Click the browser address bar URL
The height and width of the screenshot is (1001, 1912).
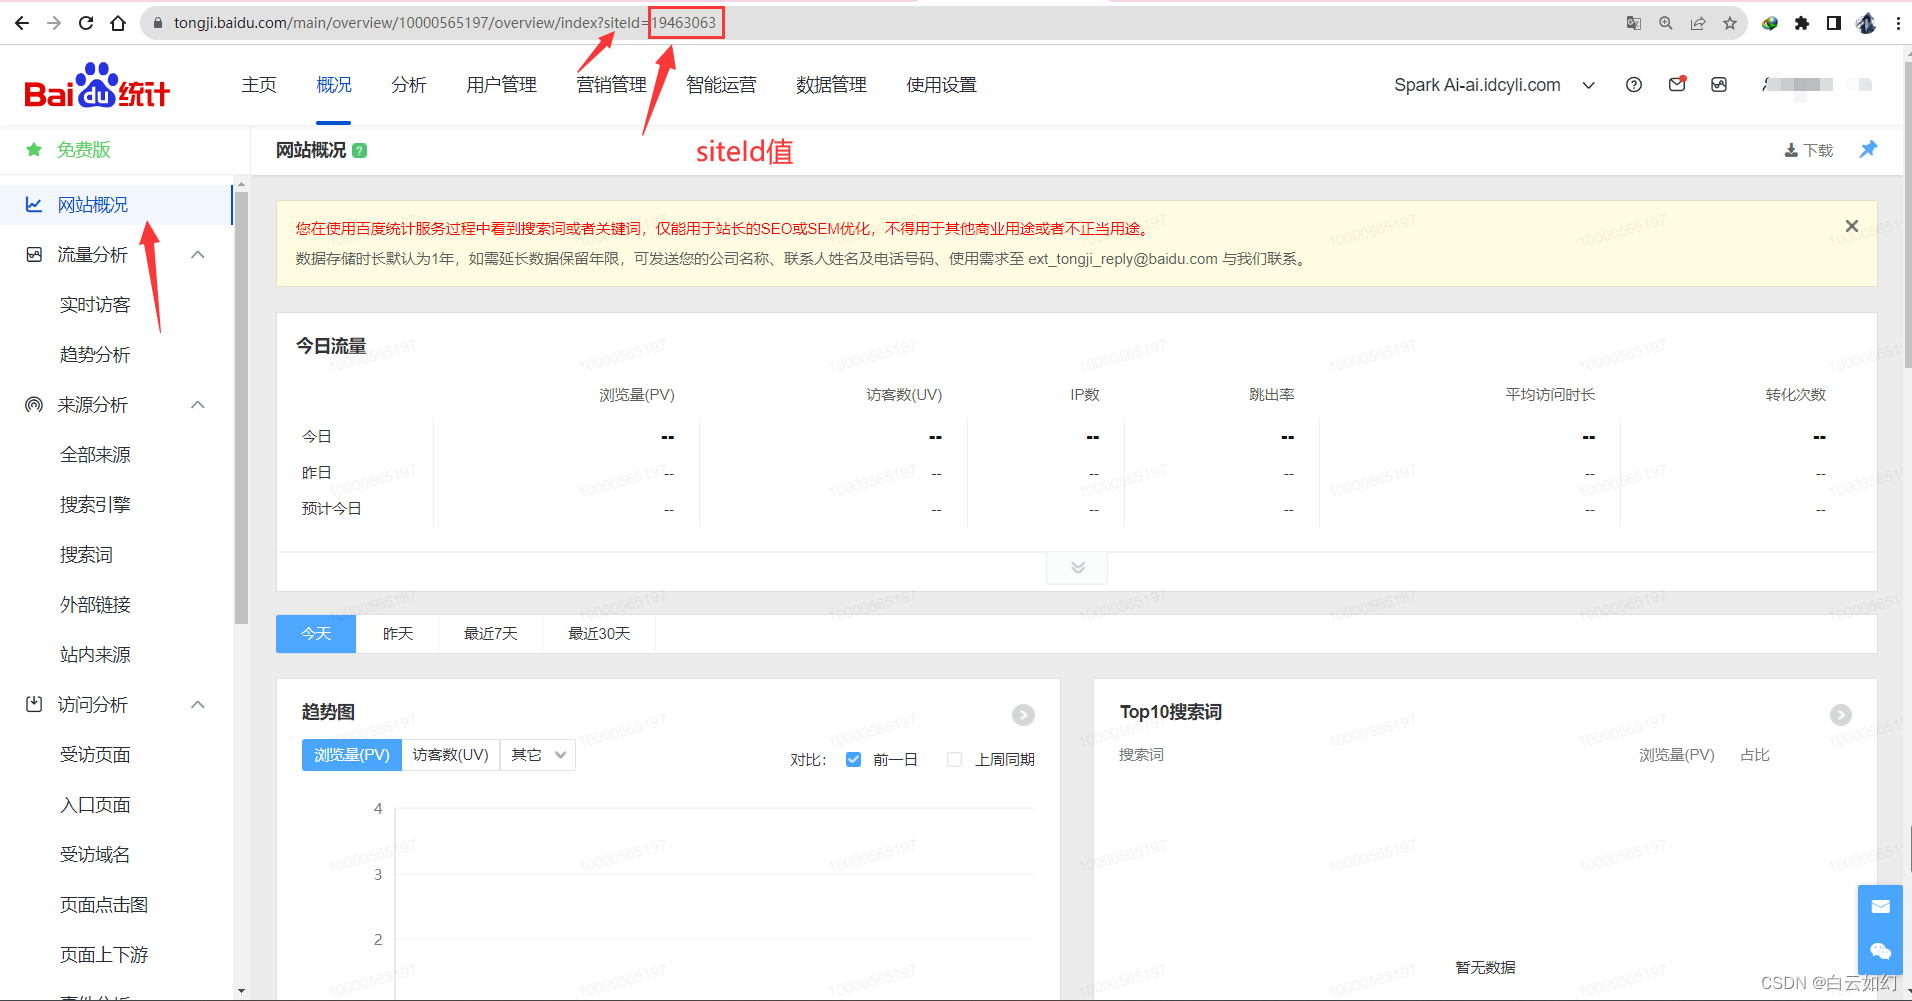click(445, 23)
